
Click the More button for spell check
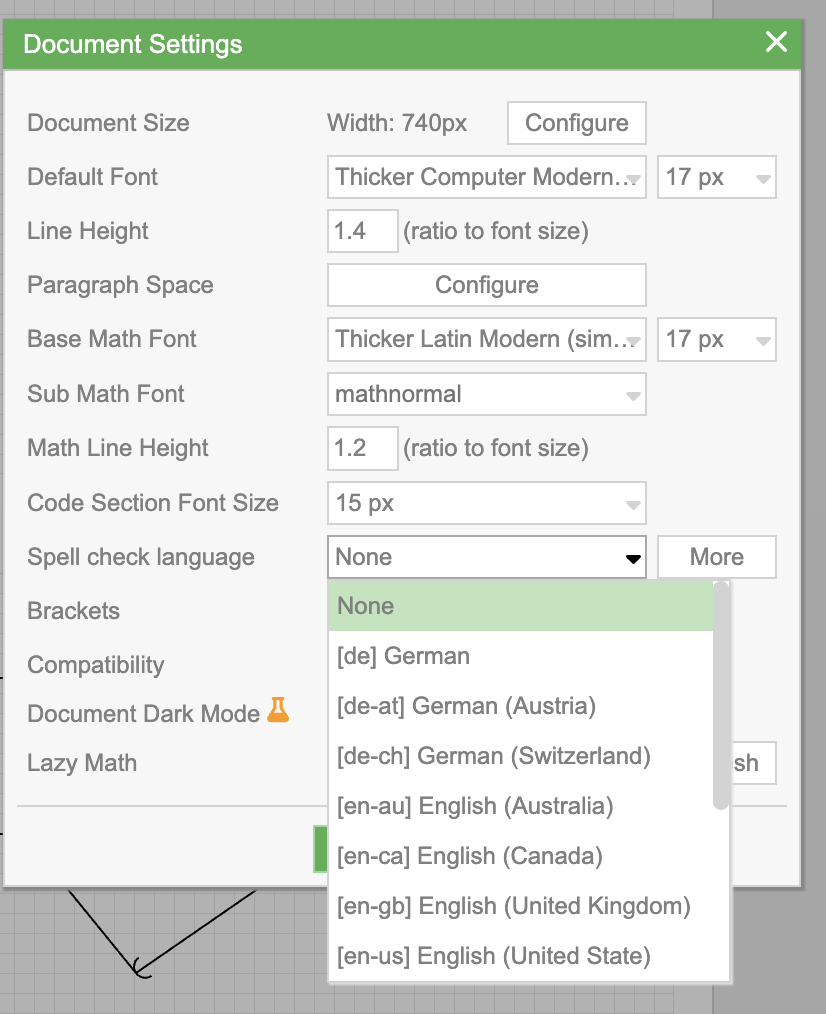coord(717,557)
